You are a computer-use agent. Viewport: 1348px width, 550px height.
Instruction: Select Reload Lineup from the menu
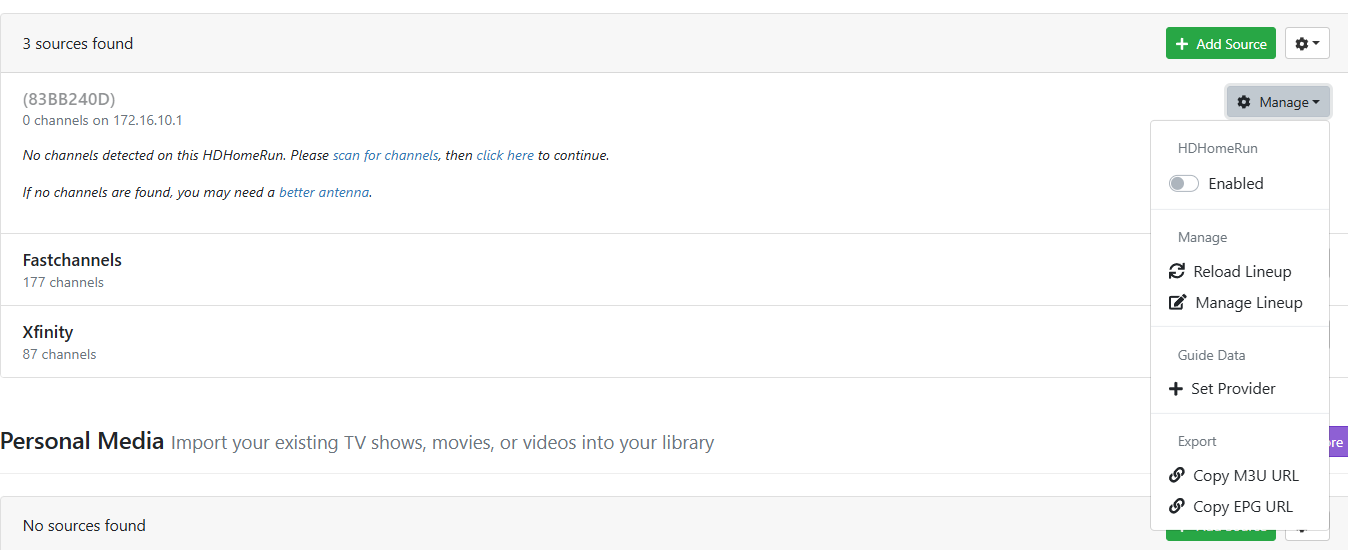pos(1240,272)
